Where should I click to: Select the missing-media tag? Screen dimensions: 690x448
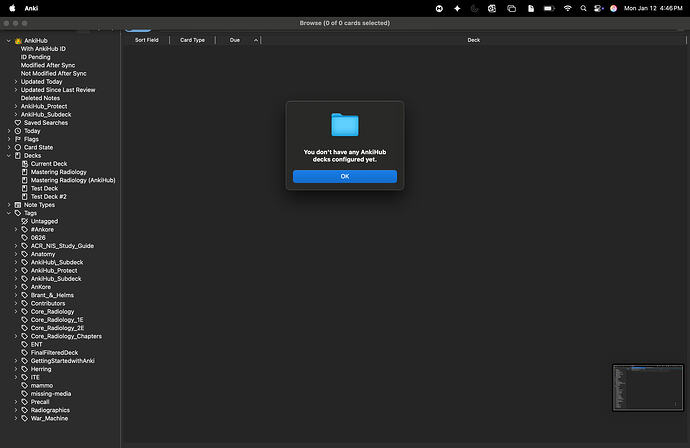[51, 394]
